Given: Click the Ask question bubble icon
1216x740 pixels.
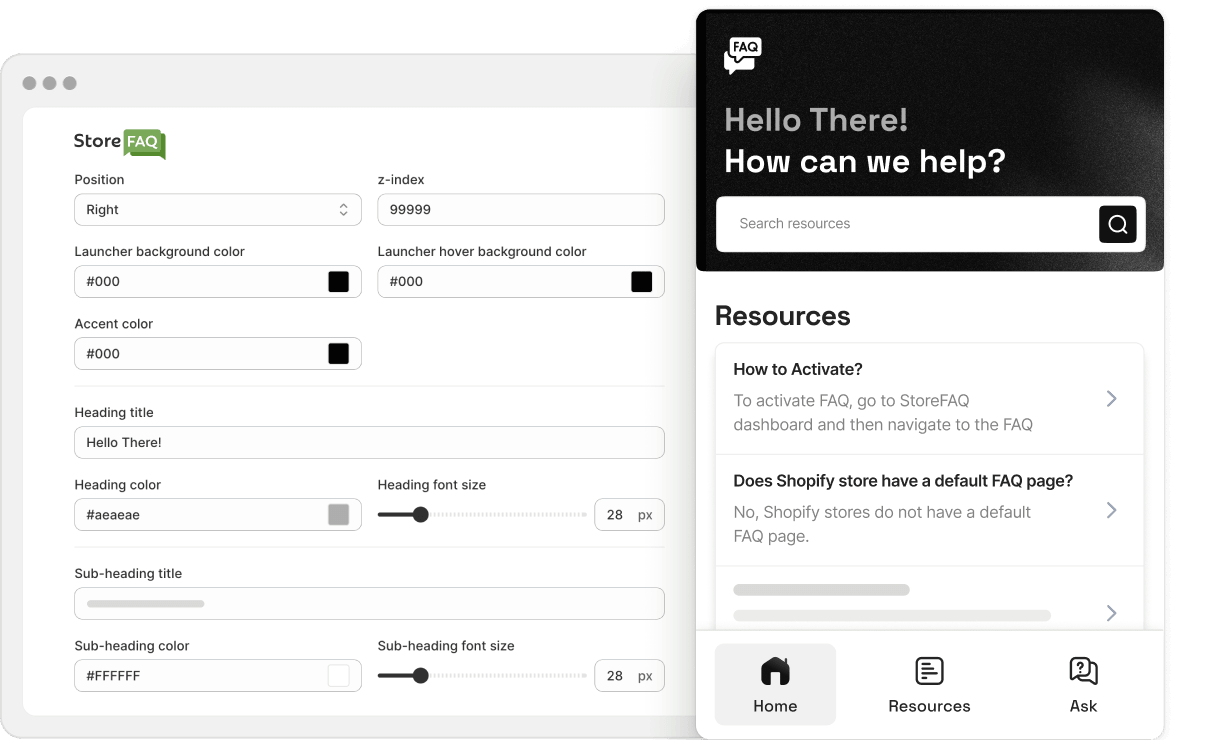Looking at the screenshot, I should pos(1083,671).
